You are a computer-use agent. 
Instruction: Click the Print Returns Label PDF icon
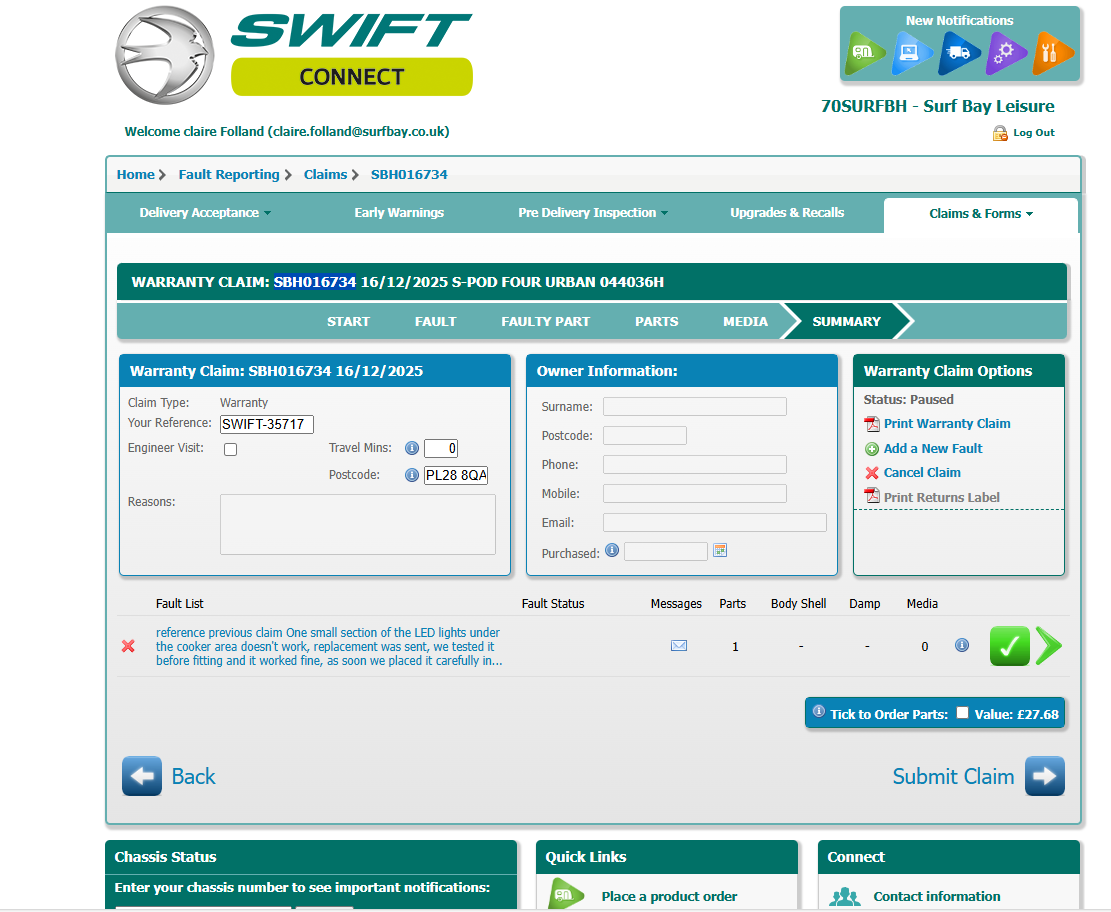[872, 495]
